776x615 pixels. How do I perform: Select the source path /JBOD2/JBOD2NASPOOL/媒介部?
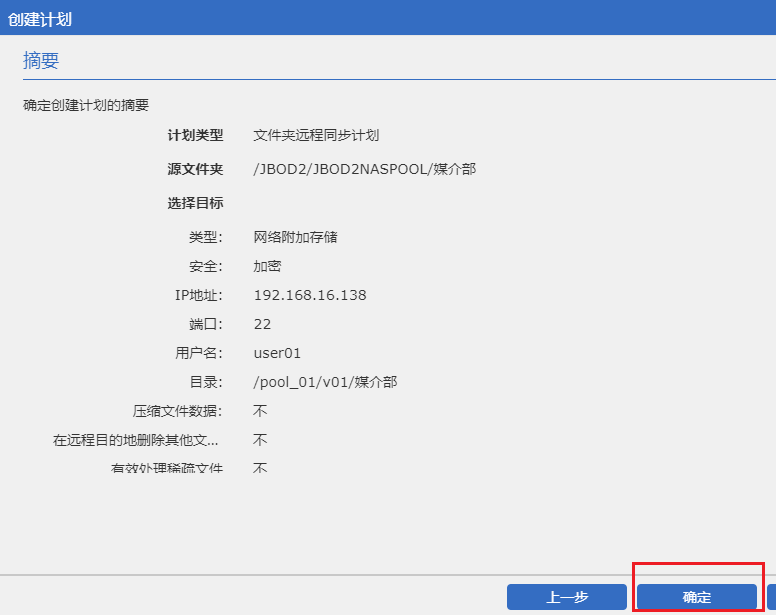(364, 169)
